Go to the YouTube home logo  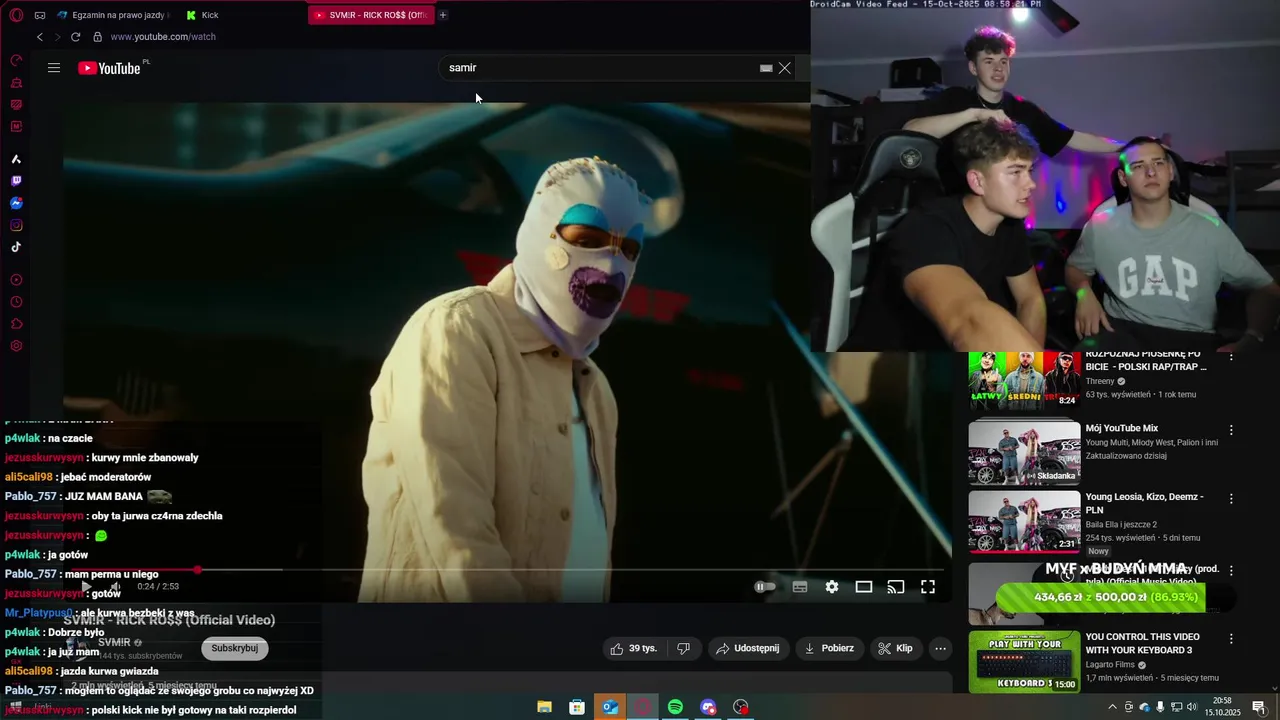click(110, 68)
